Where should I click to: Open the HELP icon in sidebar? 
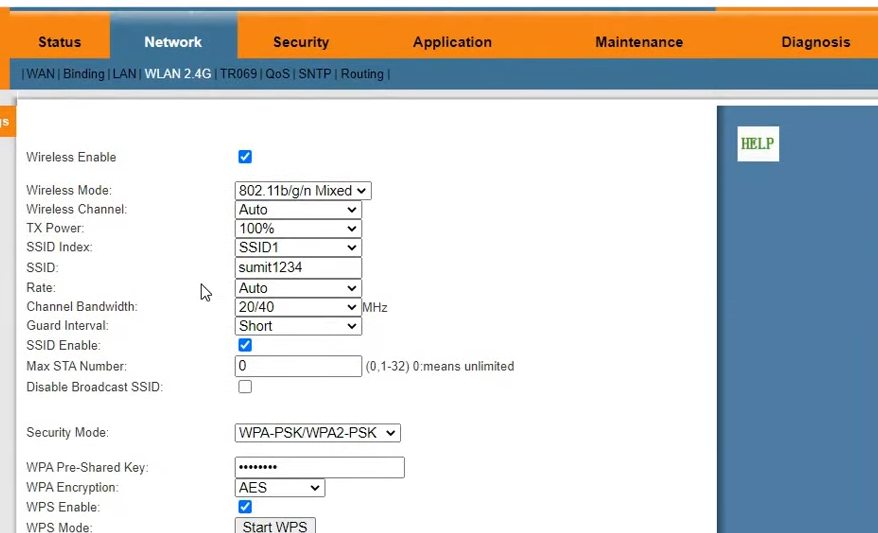757,144
